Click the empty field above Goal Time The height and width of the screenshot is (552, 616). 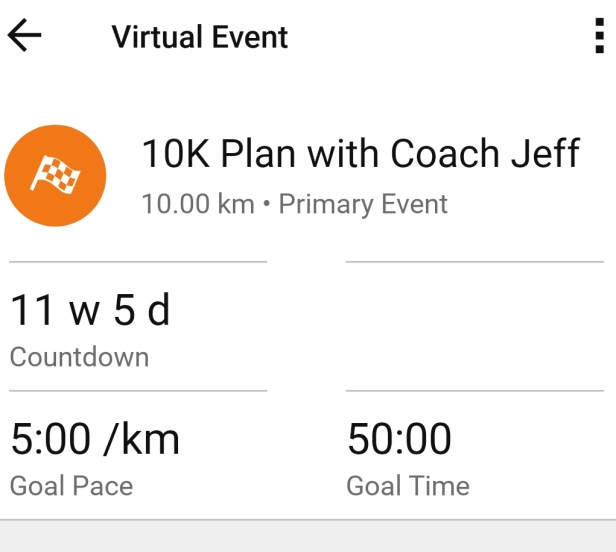474,325
